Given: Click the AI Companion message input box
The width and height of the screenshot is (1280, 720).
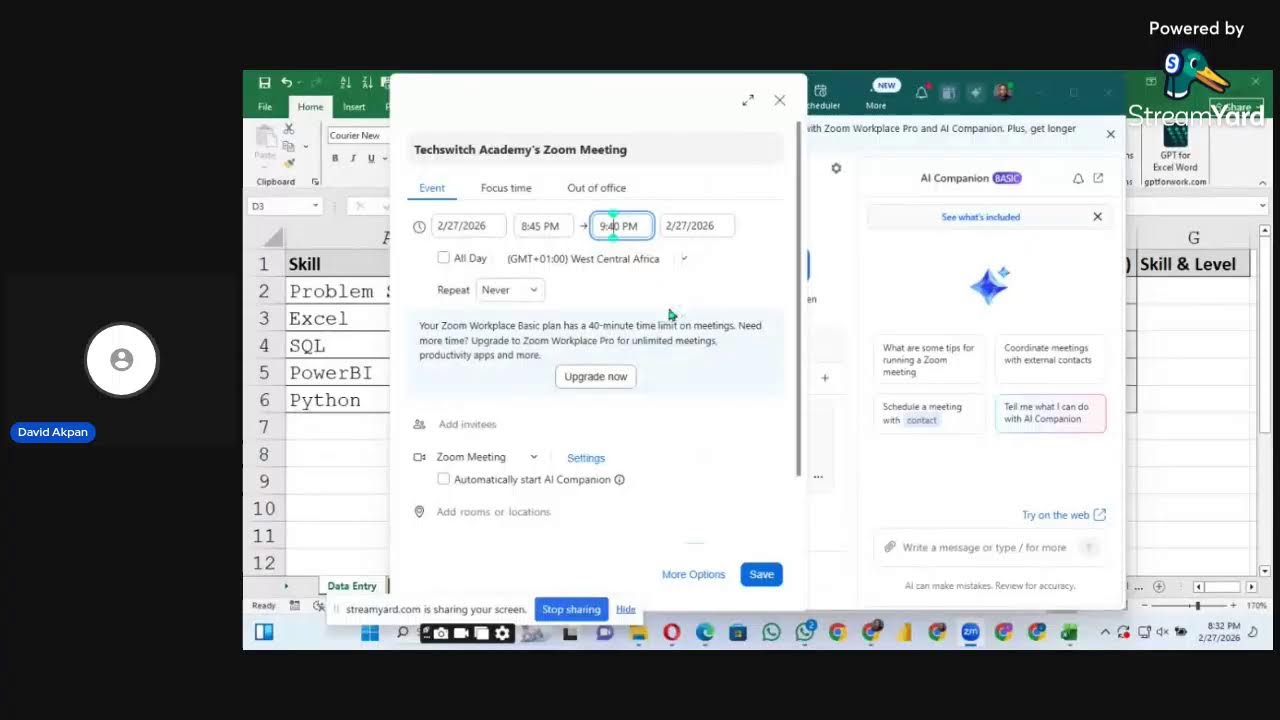Looking at the screenshot, I should [x=985, y=548].
